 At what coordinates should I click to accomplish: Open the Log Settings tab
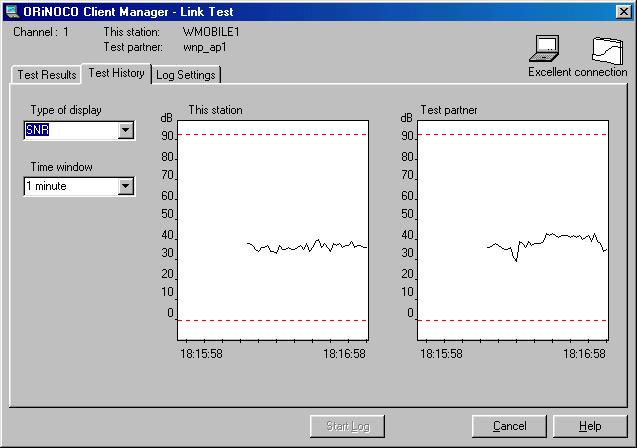click(x=186, y=75)
